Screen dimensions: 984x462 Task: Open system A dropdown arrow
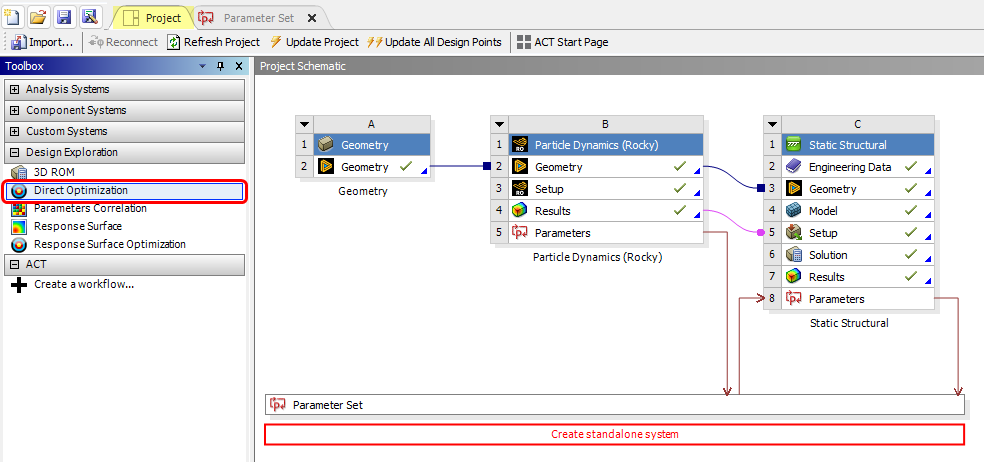(304, 124)
